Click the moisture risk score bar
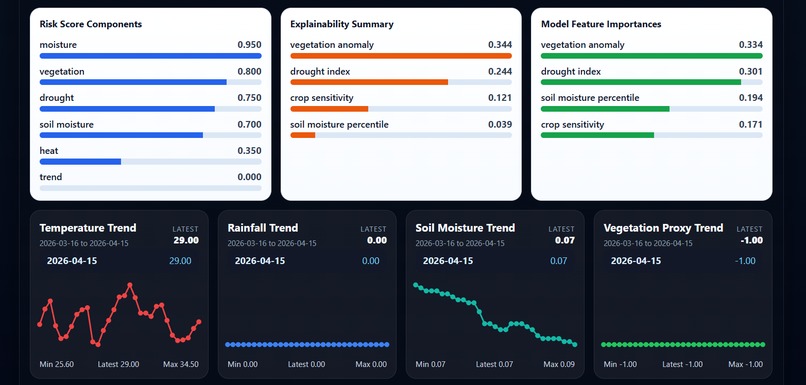The image size is (806, 385). tap(150, 56)
